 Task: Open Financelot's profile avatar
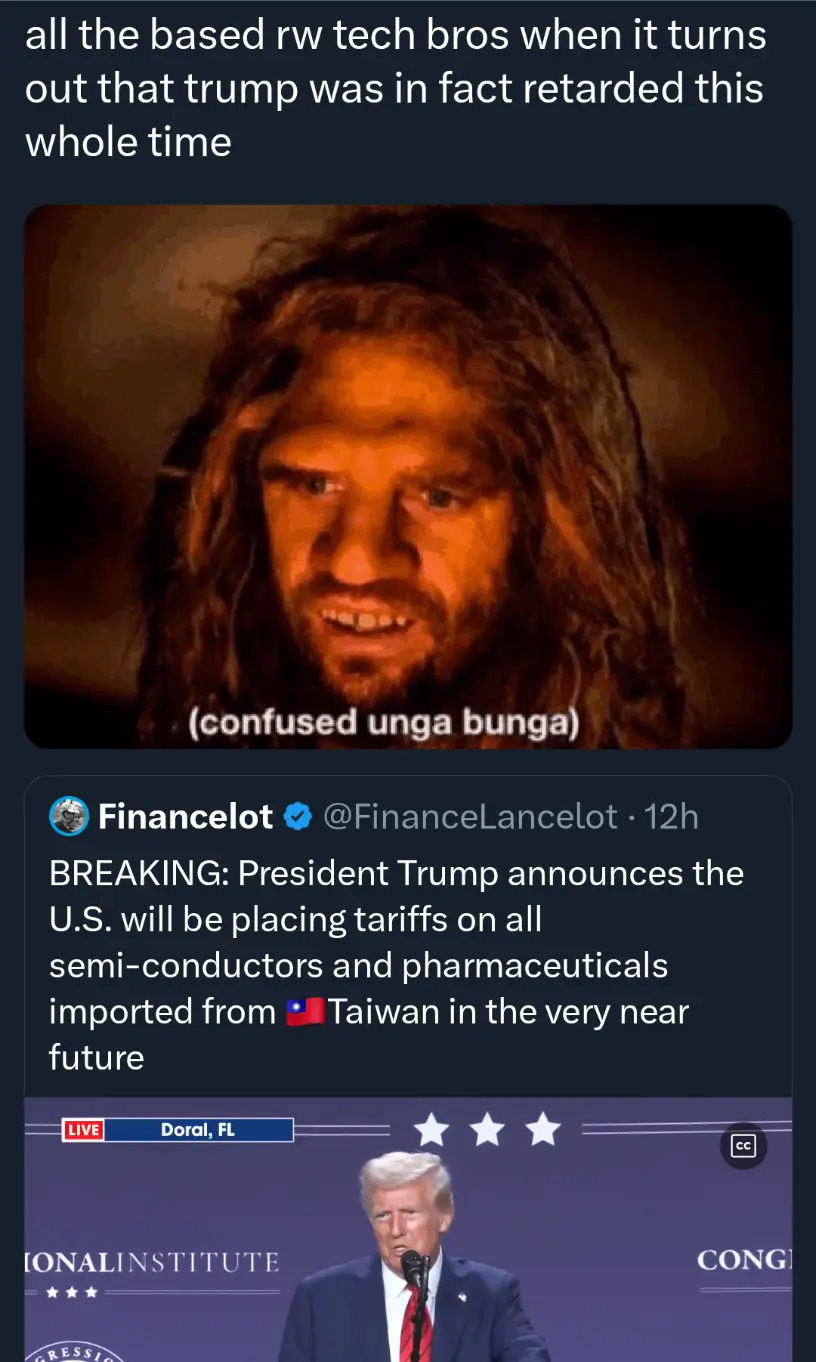pyautogui.click(x=69, y=816)
